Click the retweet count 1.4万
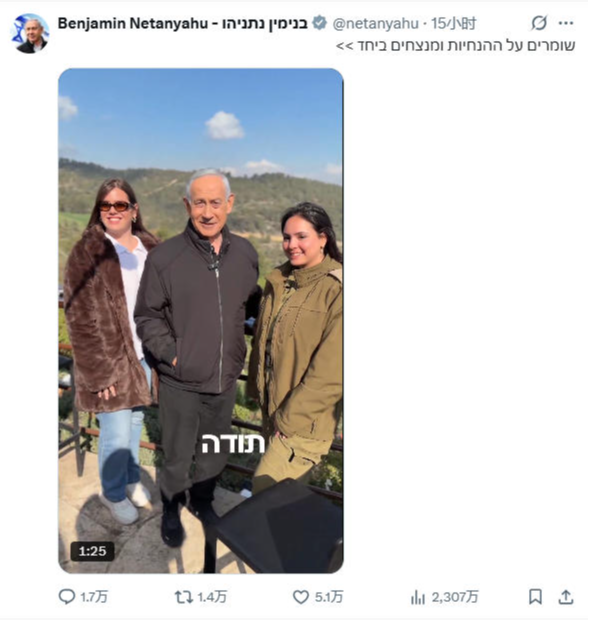 [212, 597]
